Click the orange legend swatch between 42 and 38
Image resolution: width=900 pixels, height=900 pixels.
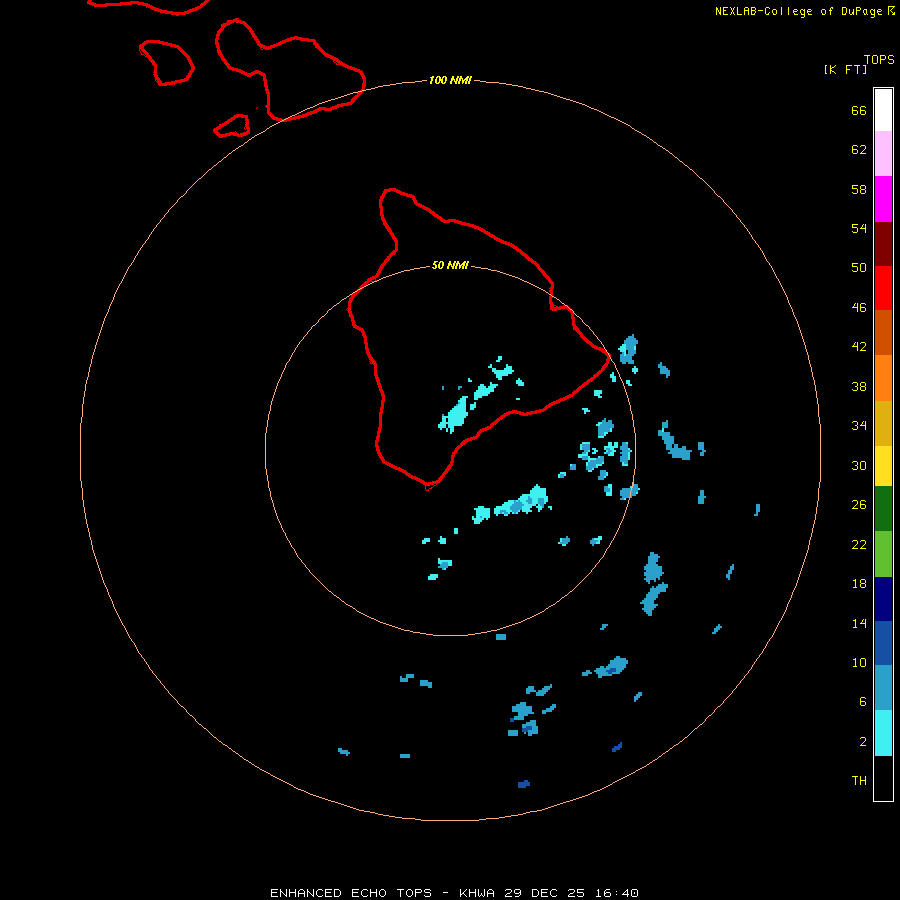pyautogui.click(x=883, y=378)
